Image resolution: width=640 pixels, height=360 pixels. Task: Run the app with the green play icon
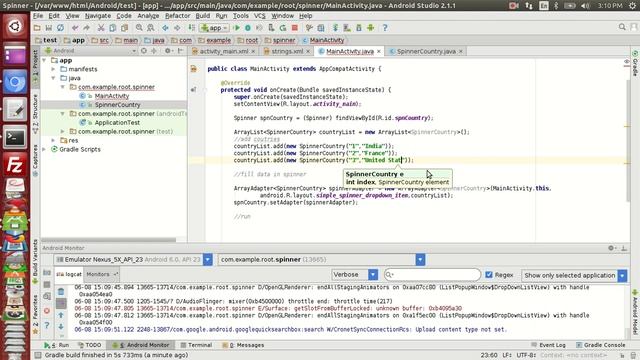(236, 28)
